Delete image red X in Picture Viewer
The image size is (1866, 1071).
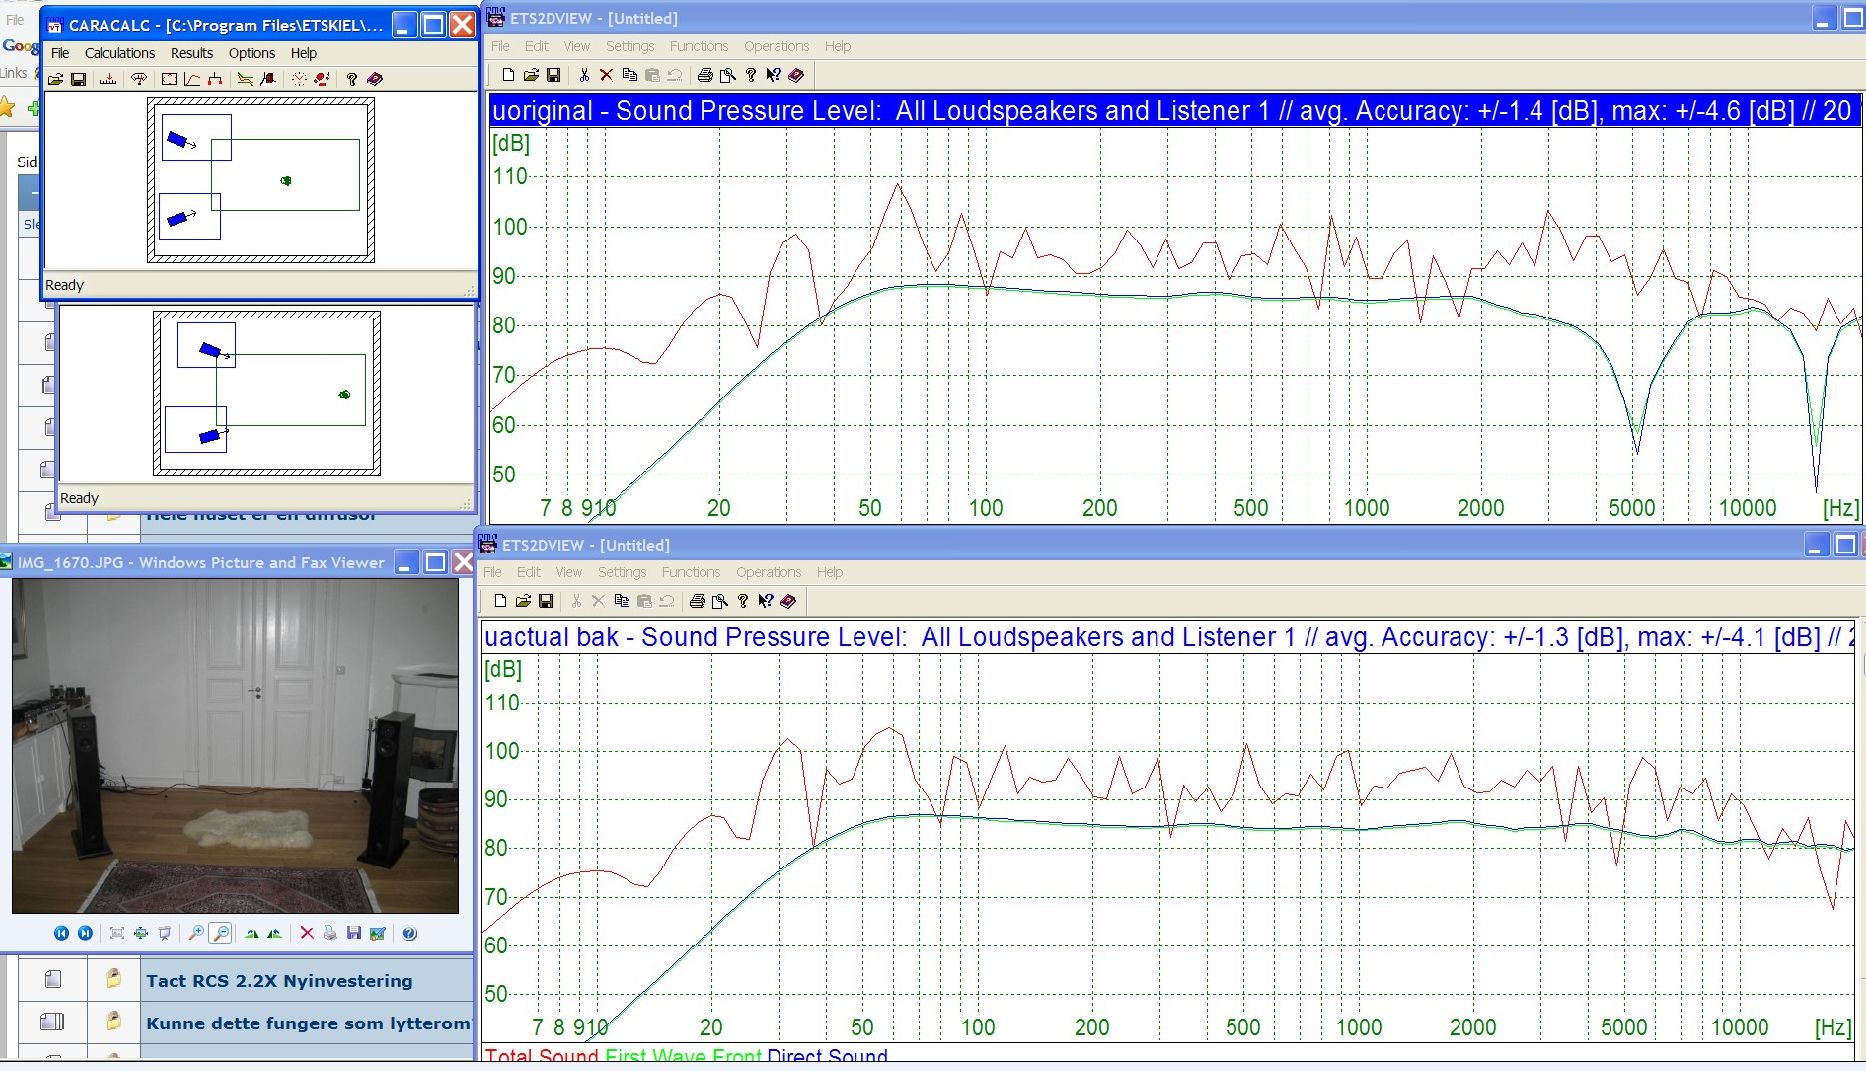pos(307,933)
